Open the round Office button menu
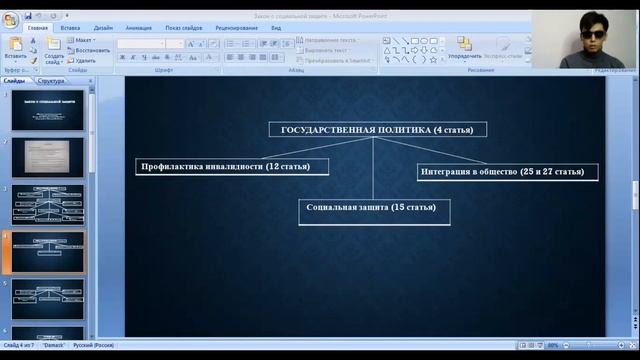 pos(10,20)
